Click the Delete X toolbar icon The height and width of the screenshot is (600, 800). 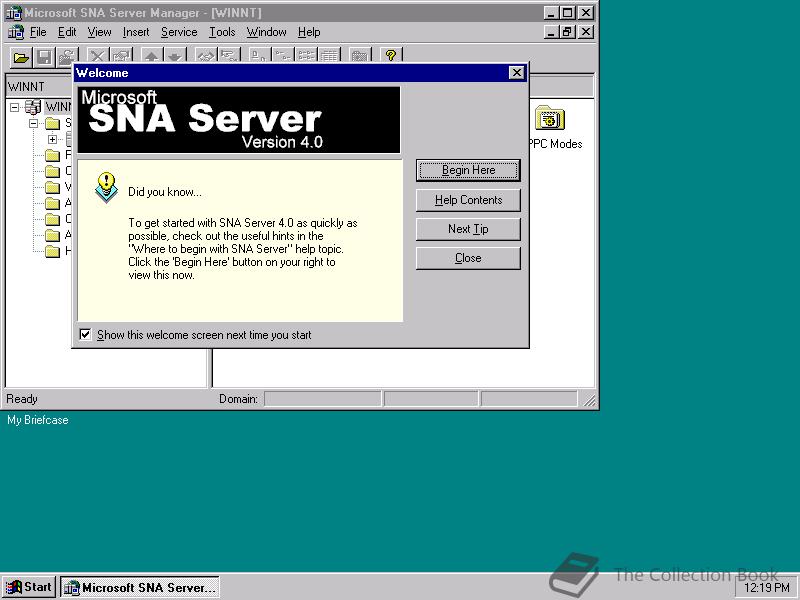pyautogui.click(x=97, y=57)
